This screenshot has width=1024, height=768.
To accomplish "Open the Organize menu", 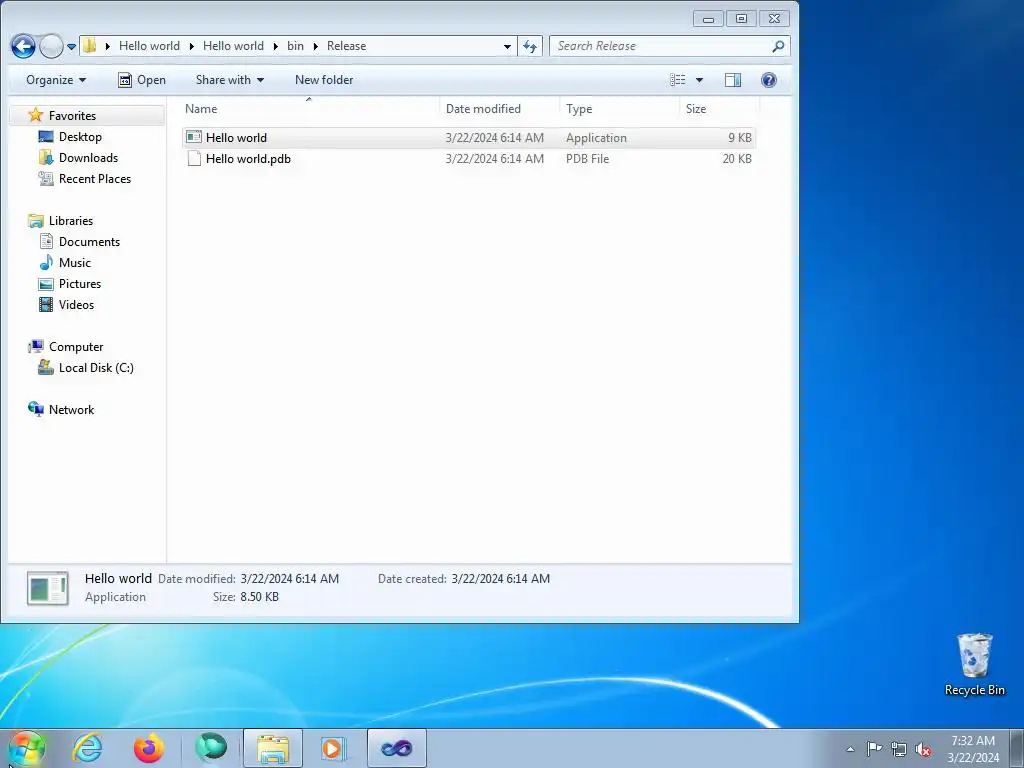I will click(56, 80).
